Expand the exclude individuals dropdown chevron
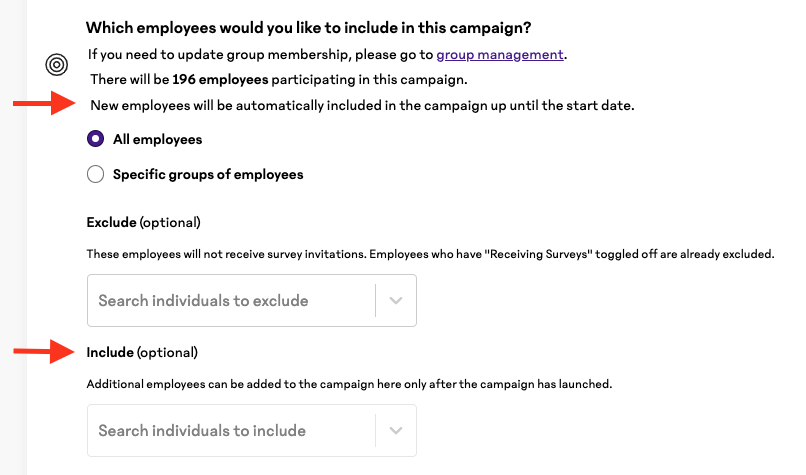806x475 pixels. [396, 301]
